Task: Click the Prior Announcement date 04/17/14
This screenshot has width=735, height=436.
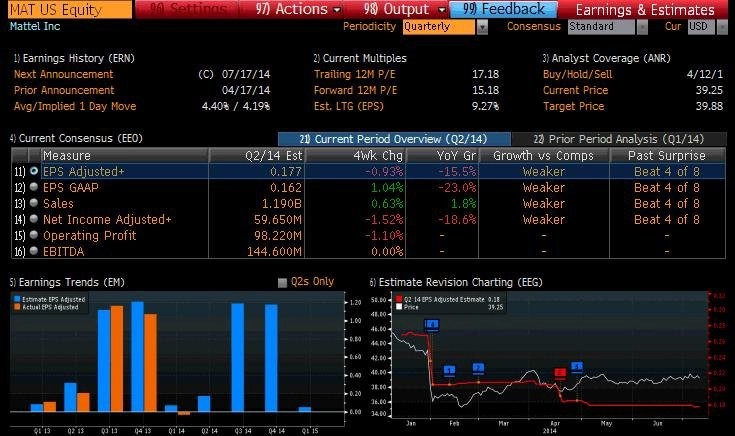Action: point(246,90)
